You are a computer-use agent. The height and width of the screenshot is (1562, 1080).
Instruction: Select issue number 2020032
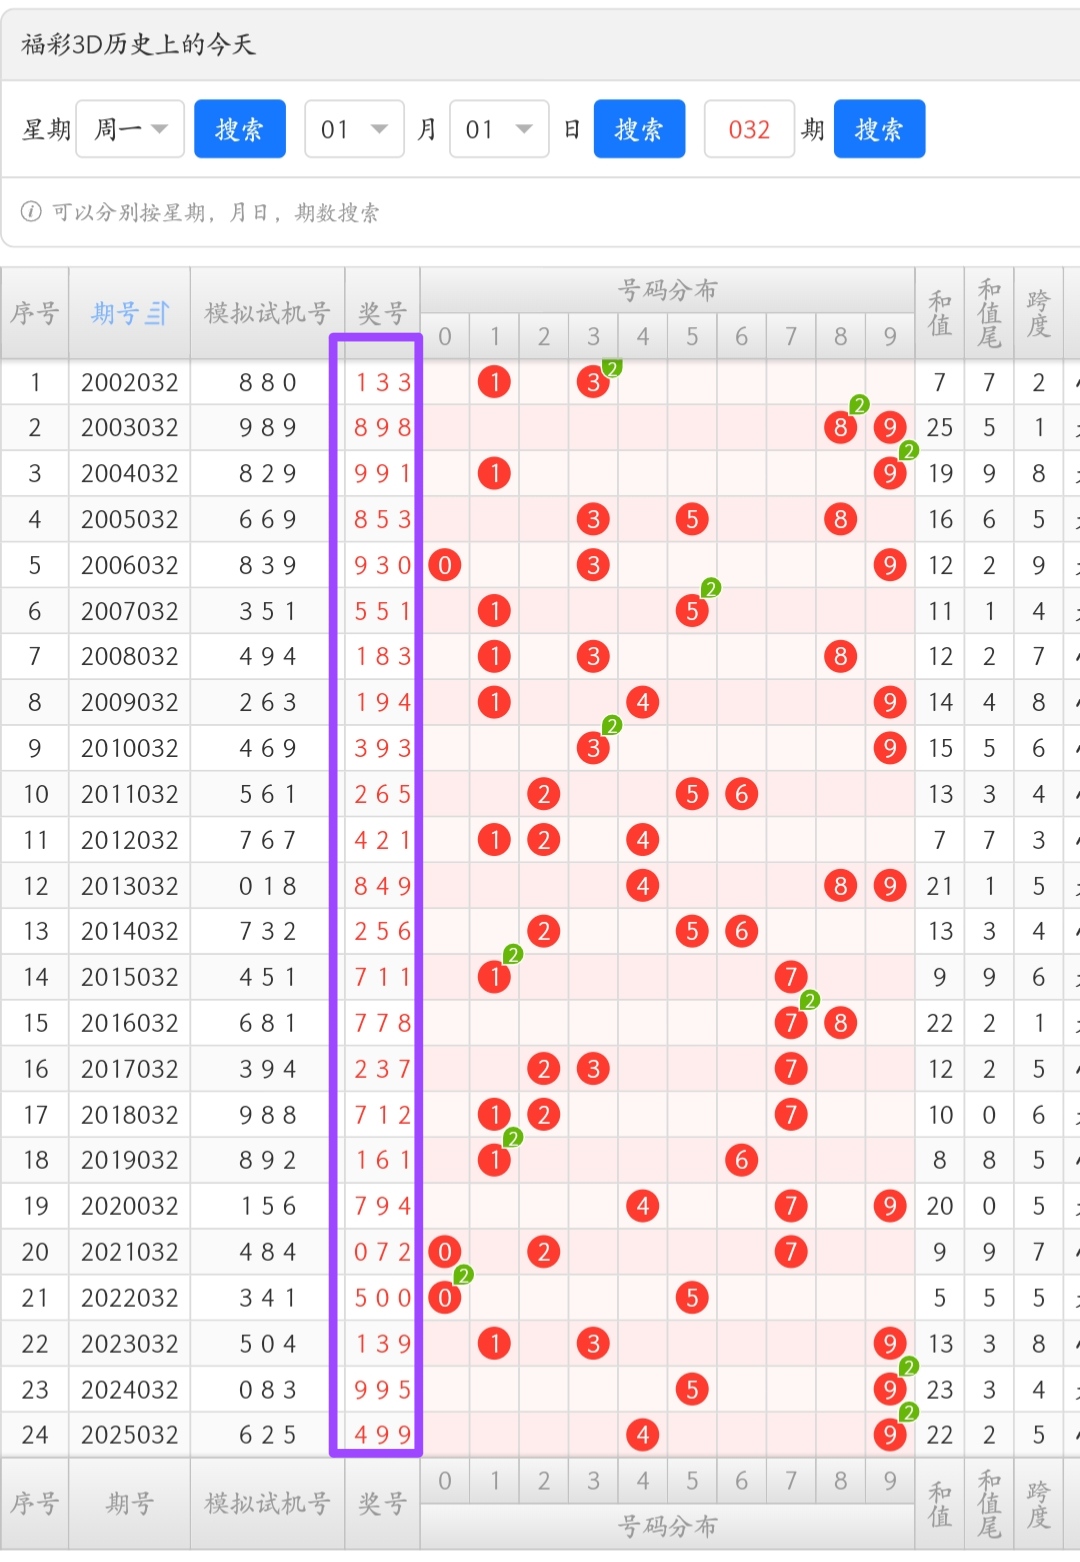pos(130,1206)
